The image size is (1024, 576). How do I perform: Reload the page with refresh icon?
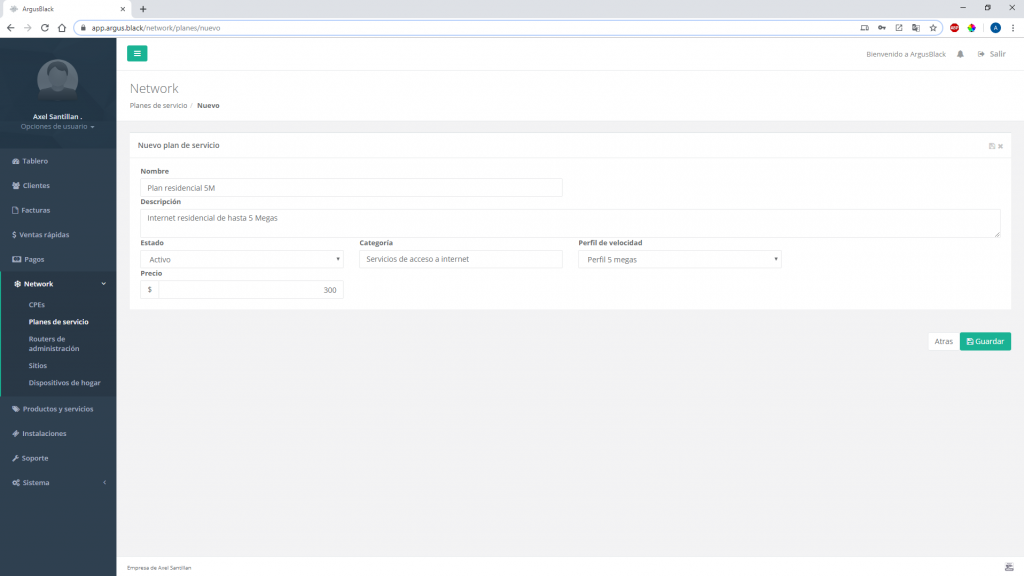(x=44, y=28)
